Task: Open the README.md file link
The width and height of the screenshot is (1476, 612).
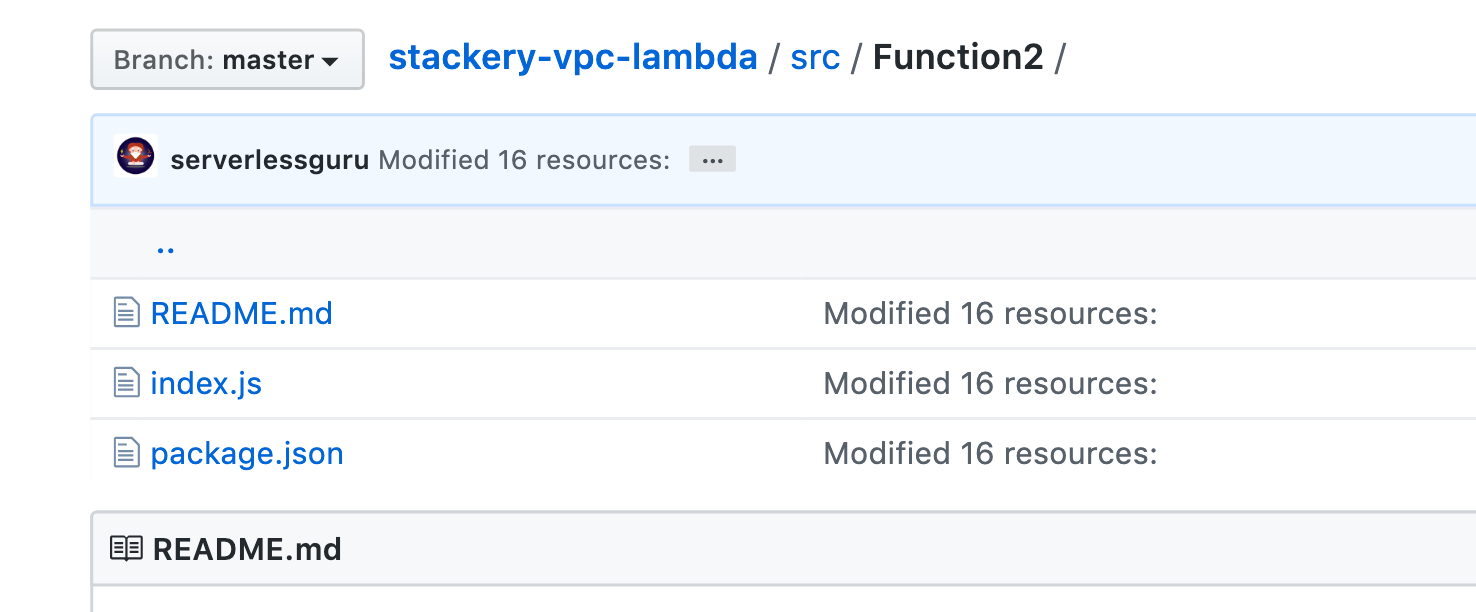Action: pos(241,314)
